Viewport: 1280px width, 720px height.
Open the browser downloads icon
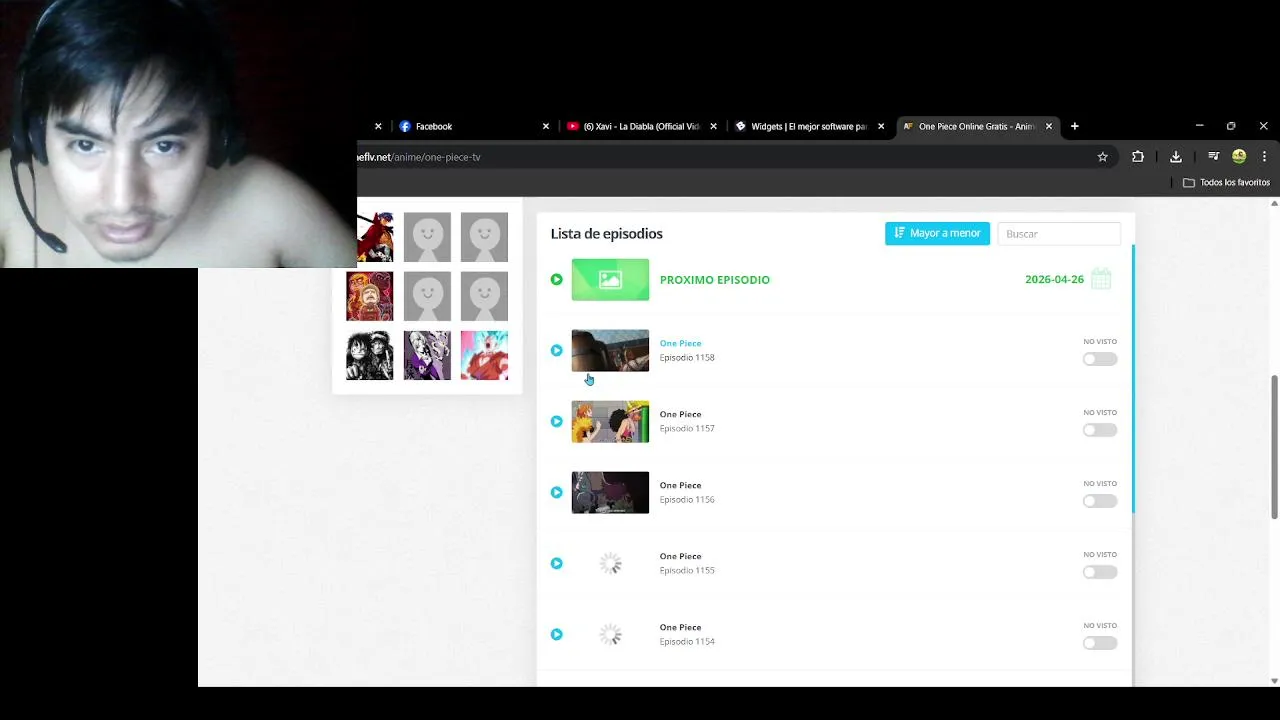click(x=1176, y=156)
